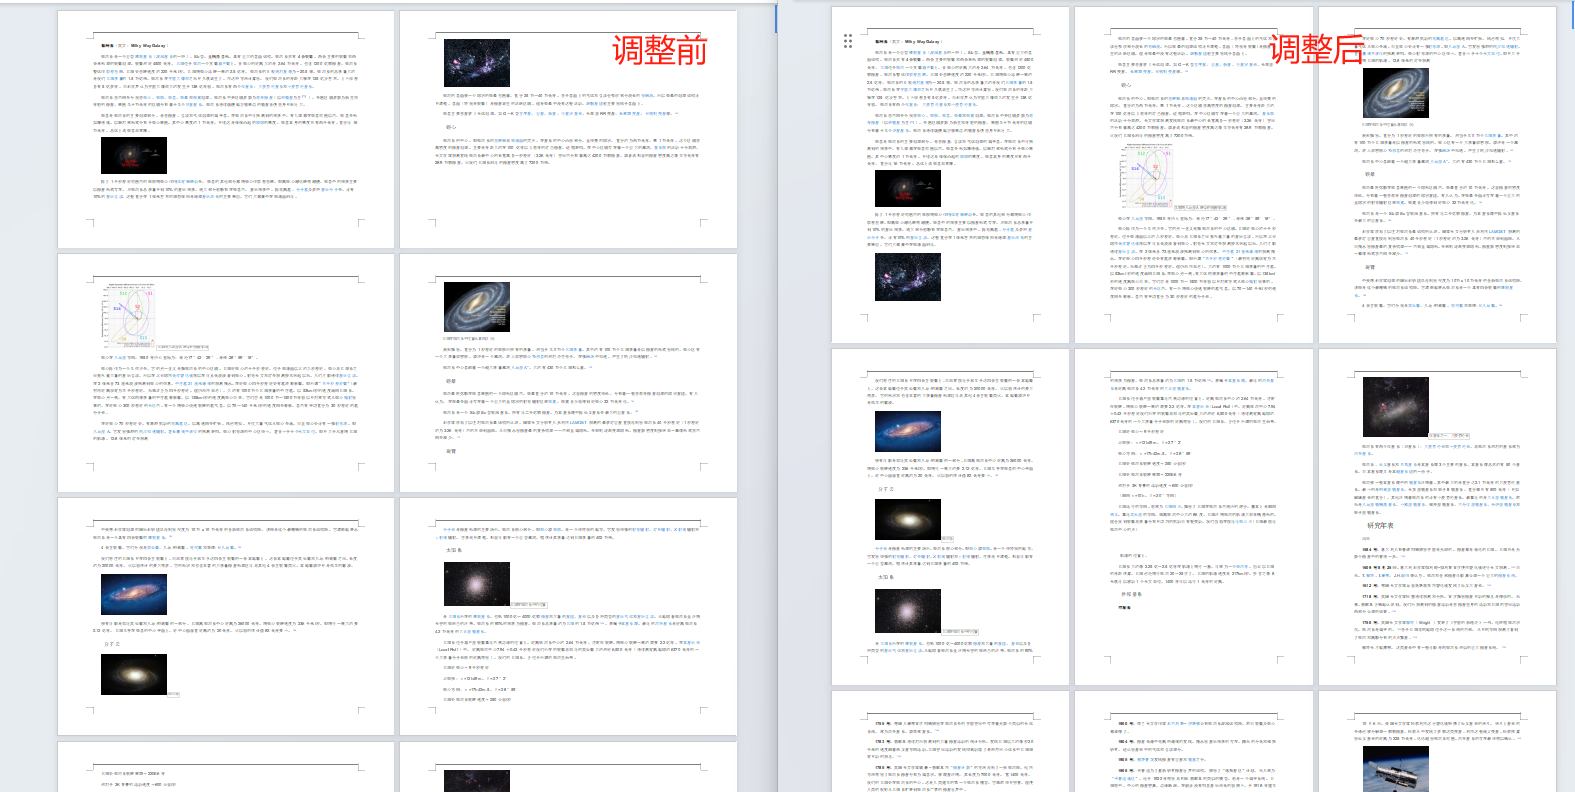Select the dark elliptical galaxy photo on the before document's fifth page
The width and height of the screenshot is (1575, 792).
(x=134, y=675)
